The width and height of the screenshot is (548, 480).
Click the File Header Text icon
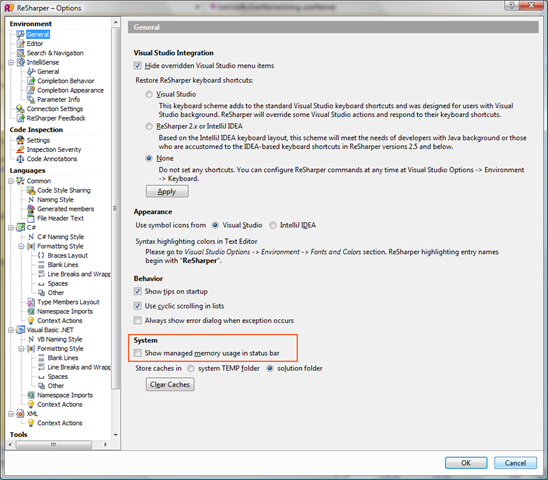point(31,218)
